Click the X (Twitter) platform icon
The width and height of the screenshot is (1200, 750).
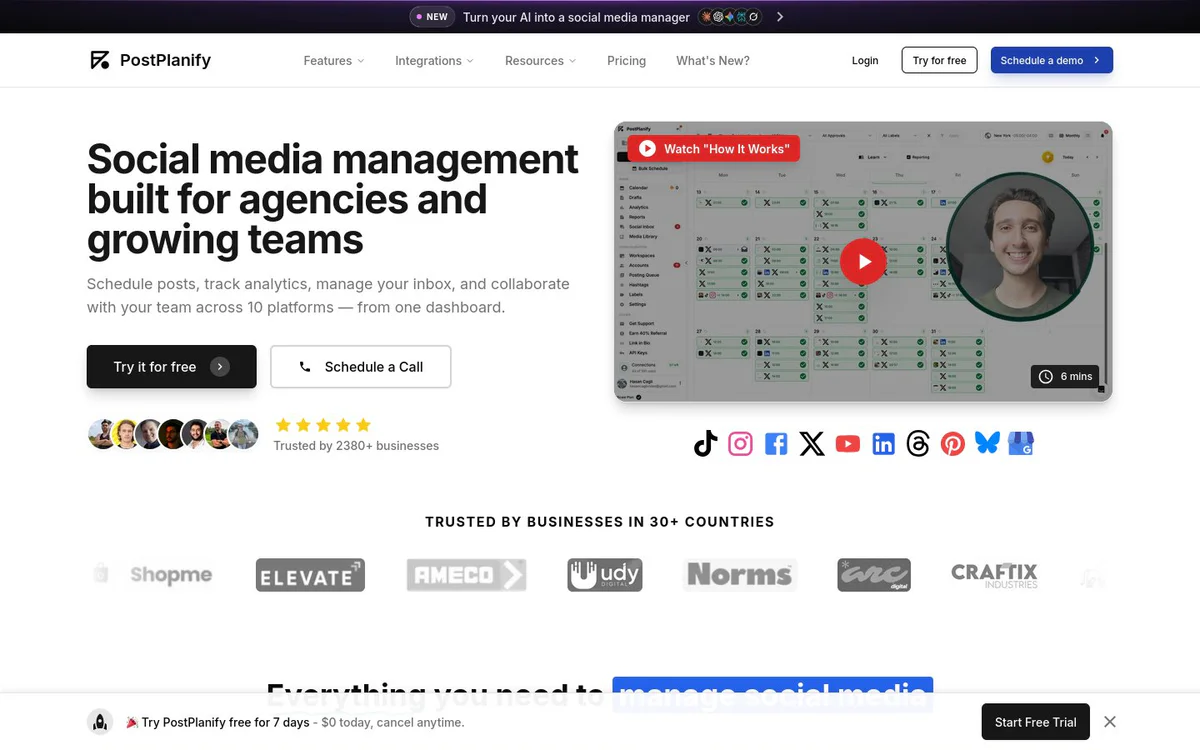coord(812,444)
